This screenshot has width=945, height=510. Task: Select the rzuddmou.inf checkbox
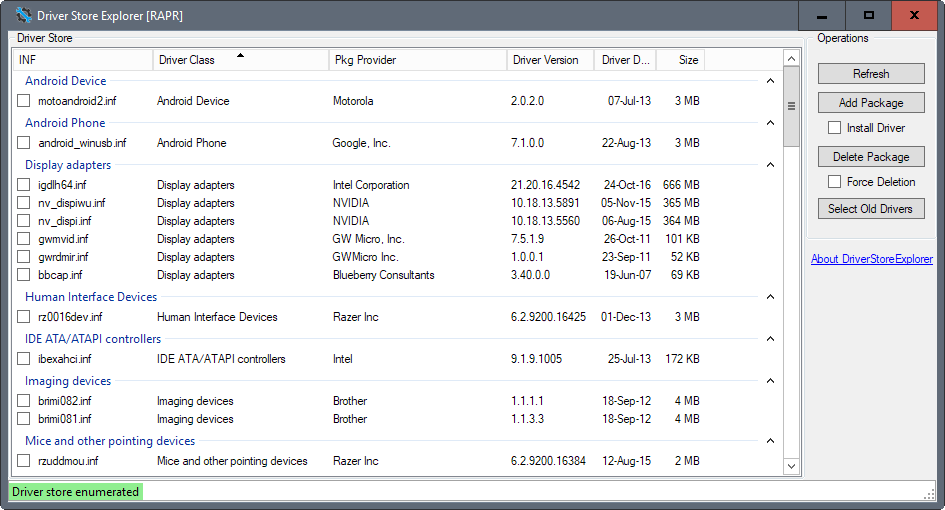point(24,461)
